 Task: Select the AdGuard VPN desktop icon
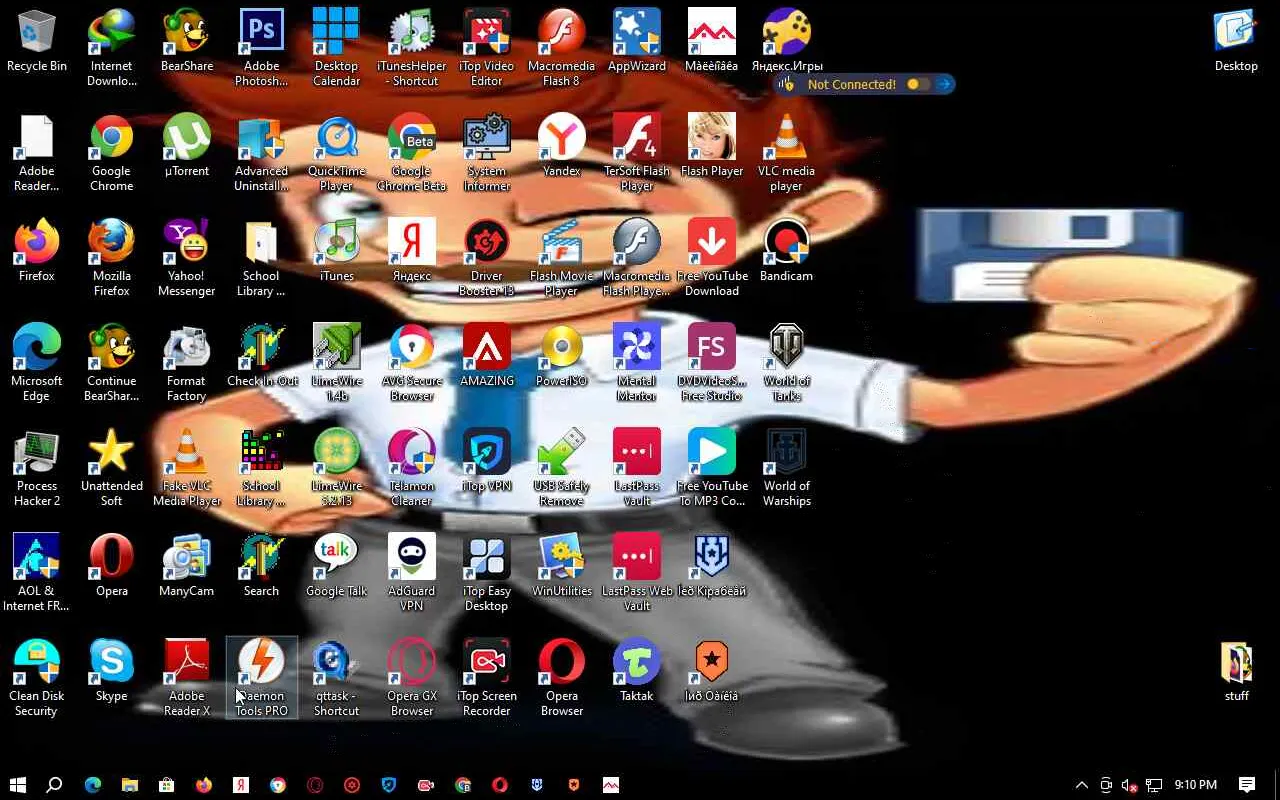(412, 573)
